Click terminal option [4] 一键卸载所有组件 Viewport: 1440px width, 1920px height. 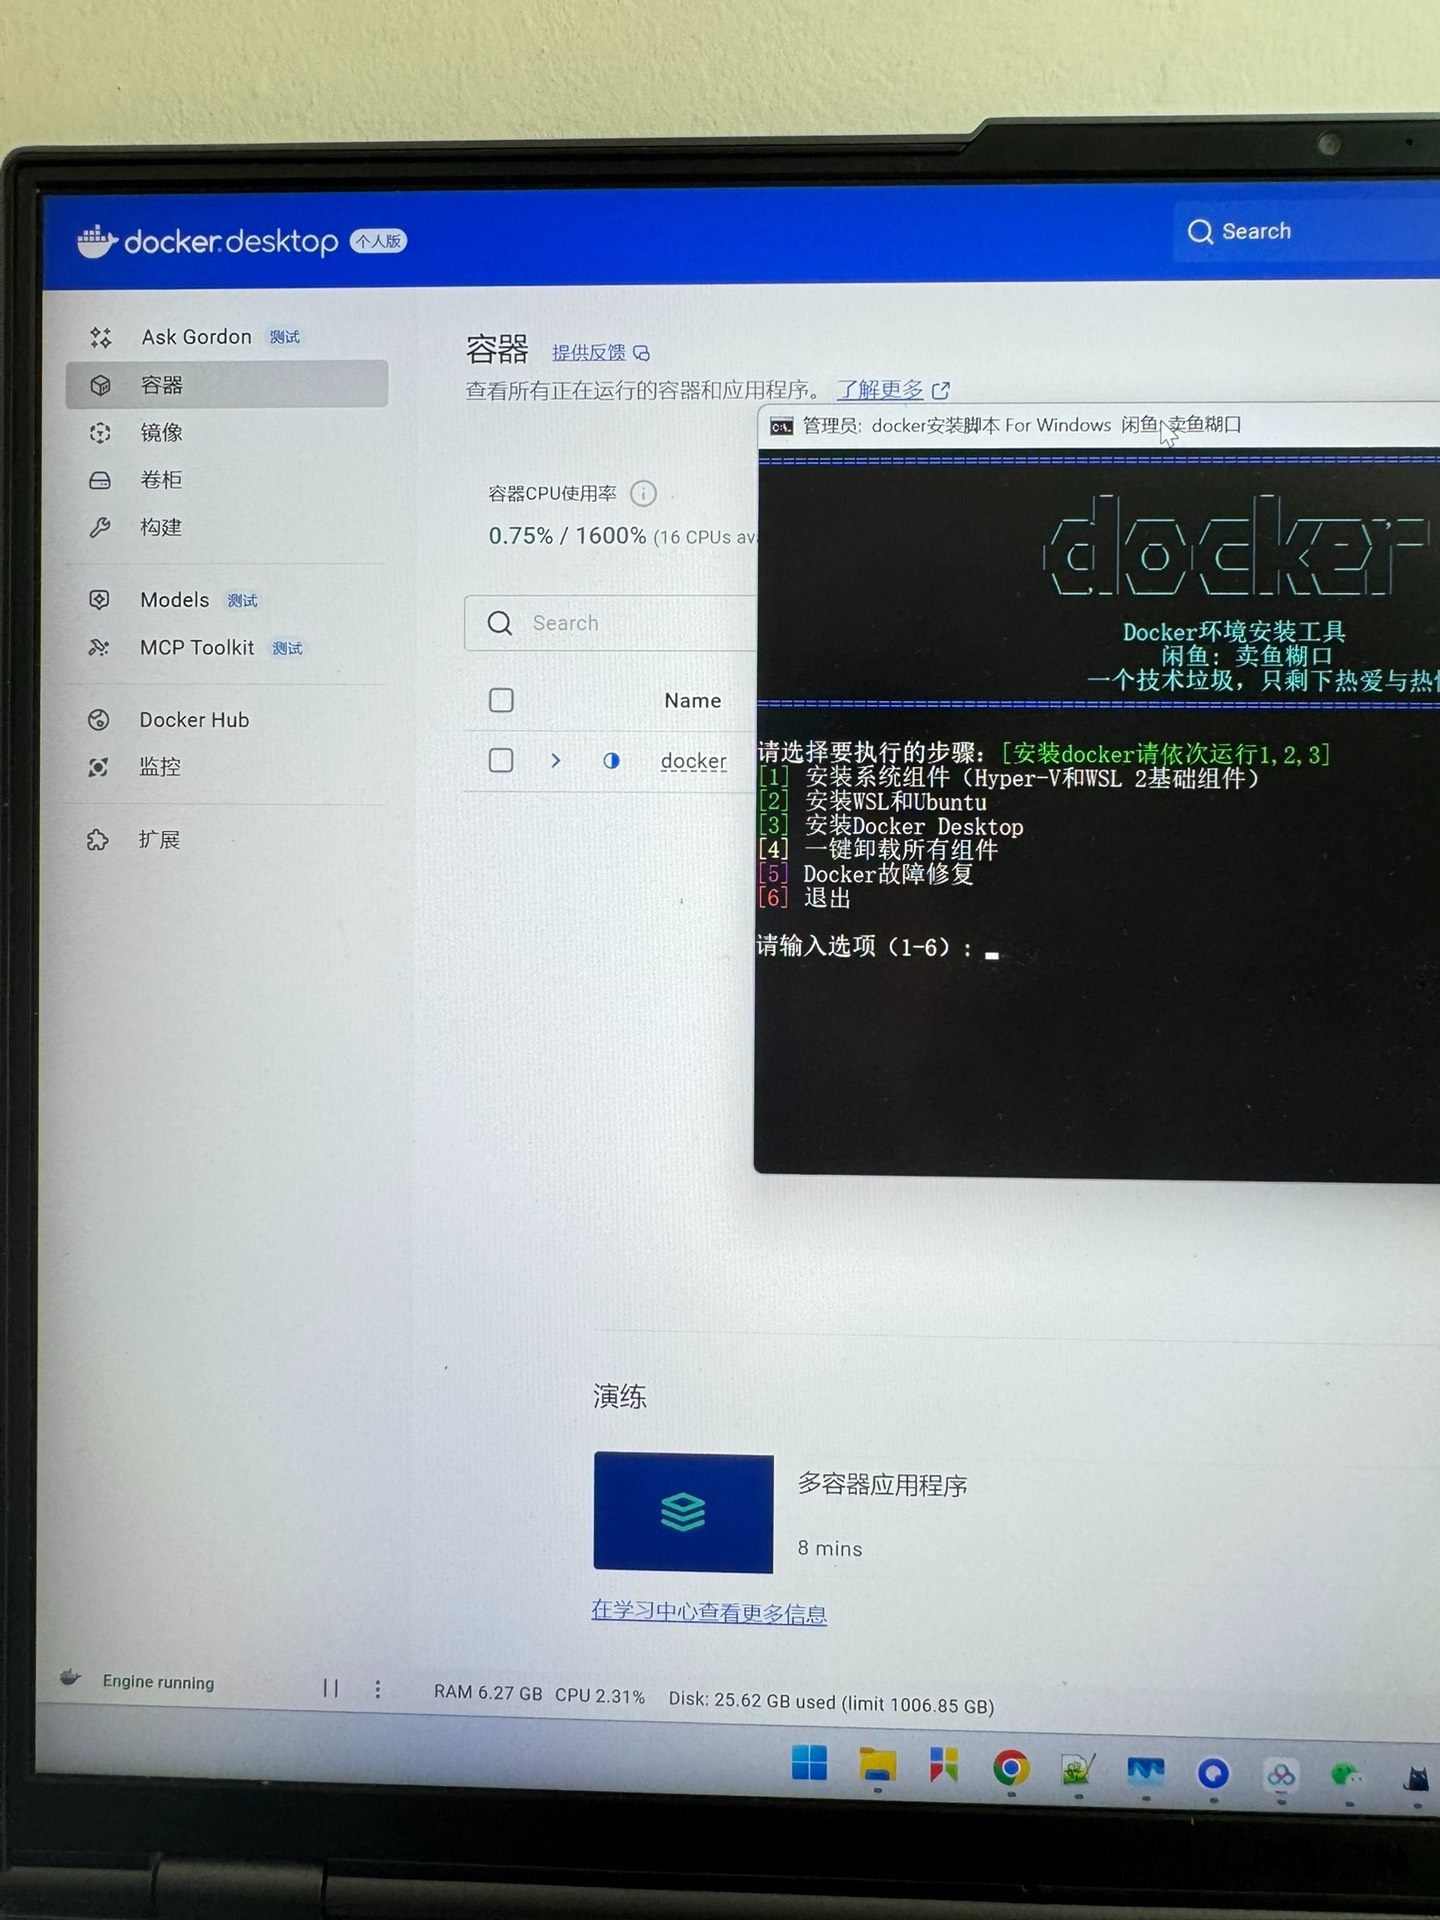point(878,850)
